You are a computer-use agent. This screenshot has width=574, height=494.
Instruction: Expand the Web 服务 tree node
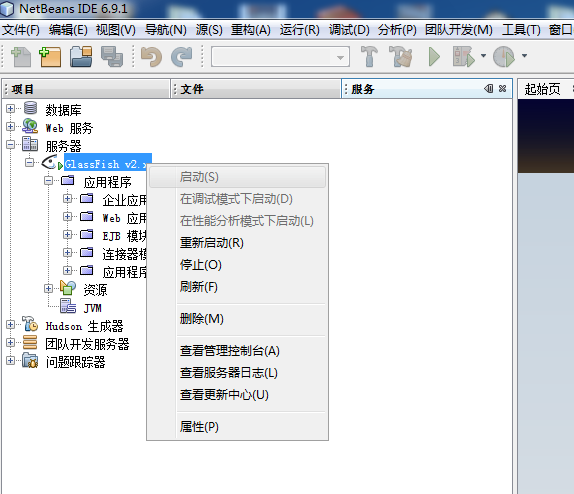coord(11,126)
